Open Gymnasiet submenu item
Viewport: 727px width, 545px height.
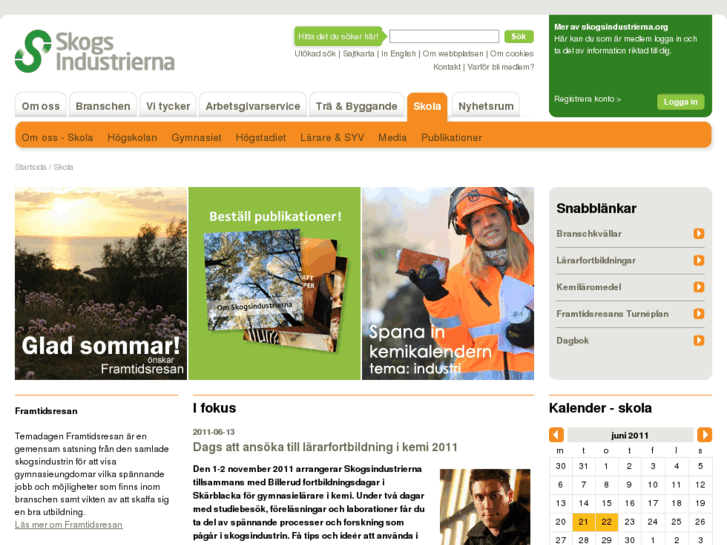[196, 138]
